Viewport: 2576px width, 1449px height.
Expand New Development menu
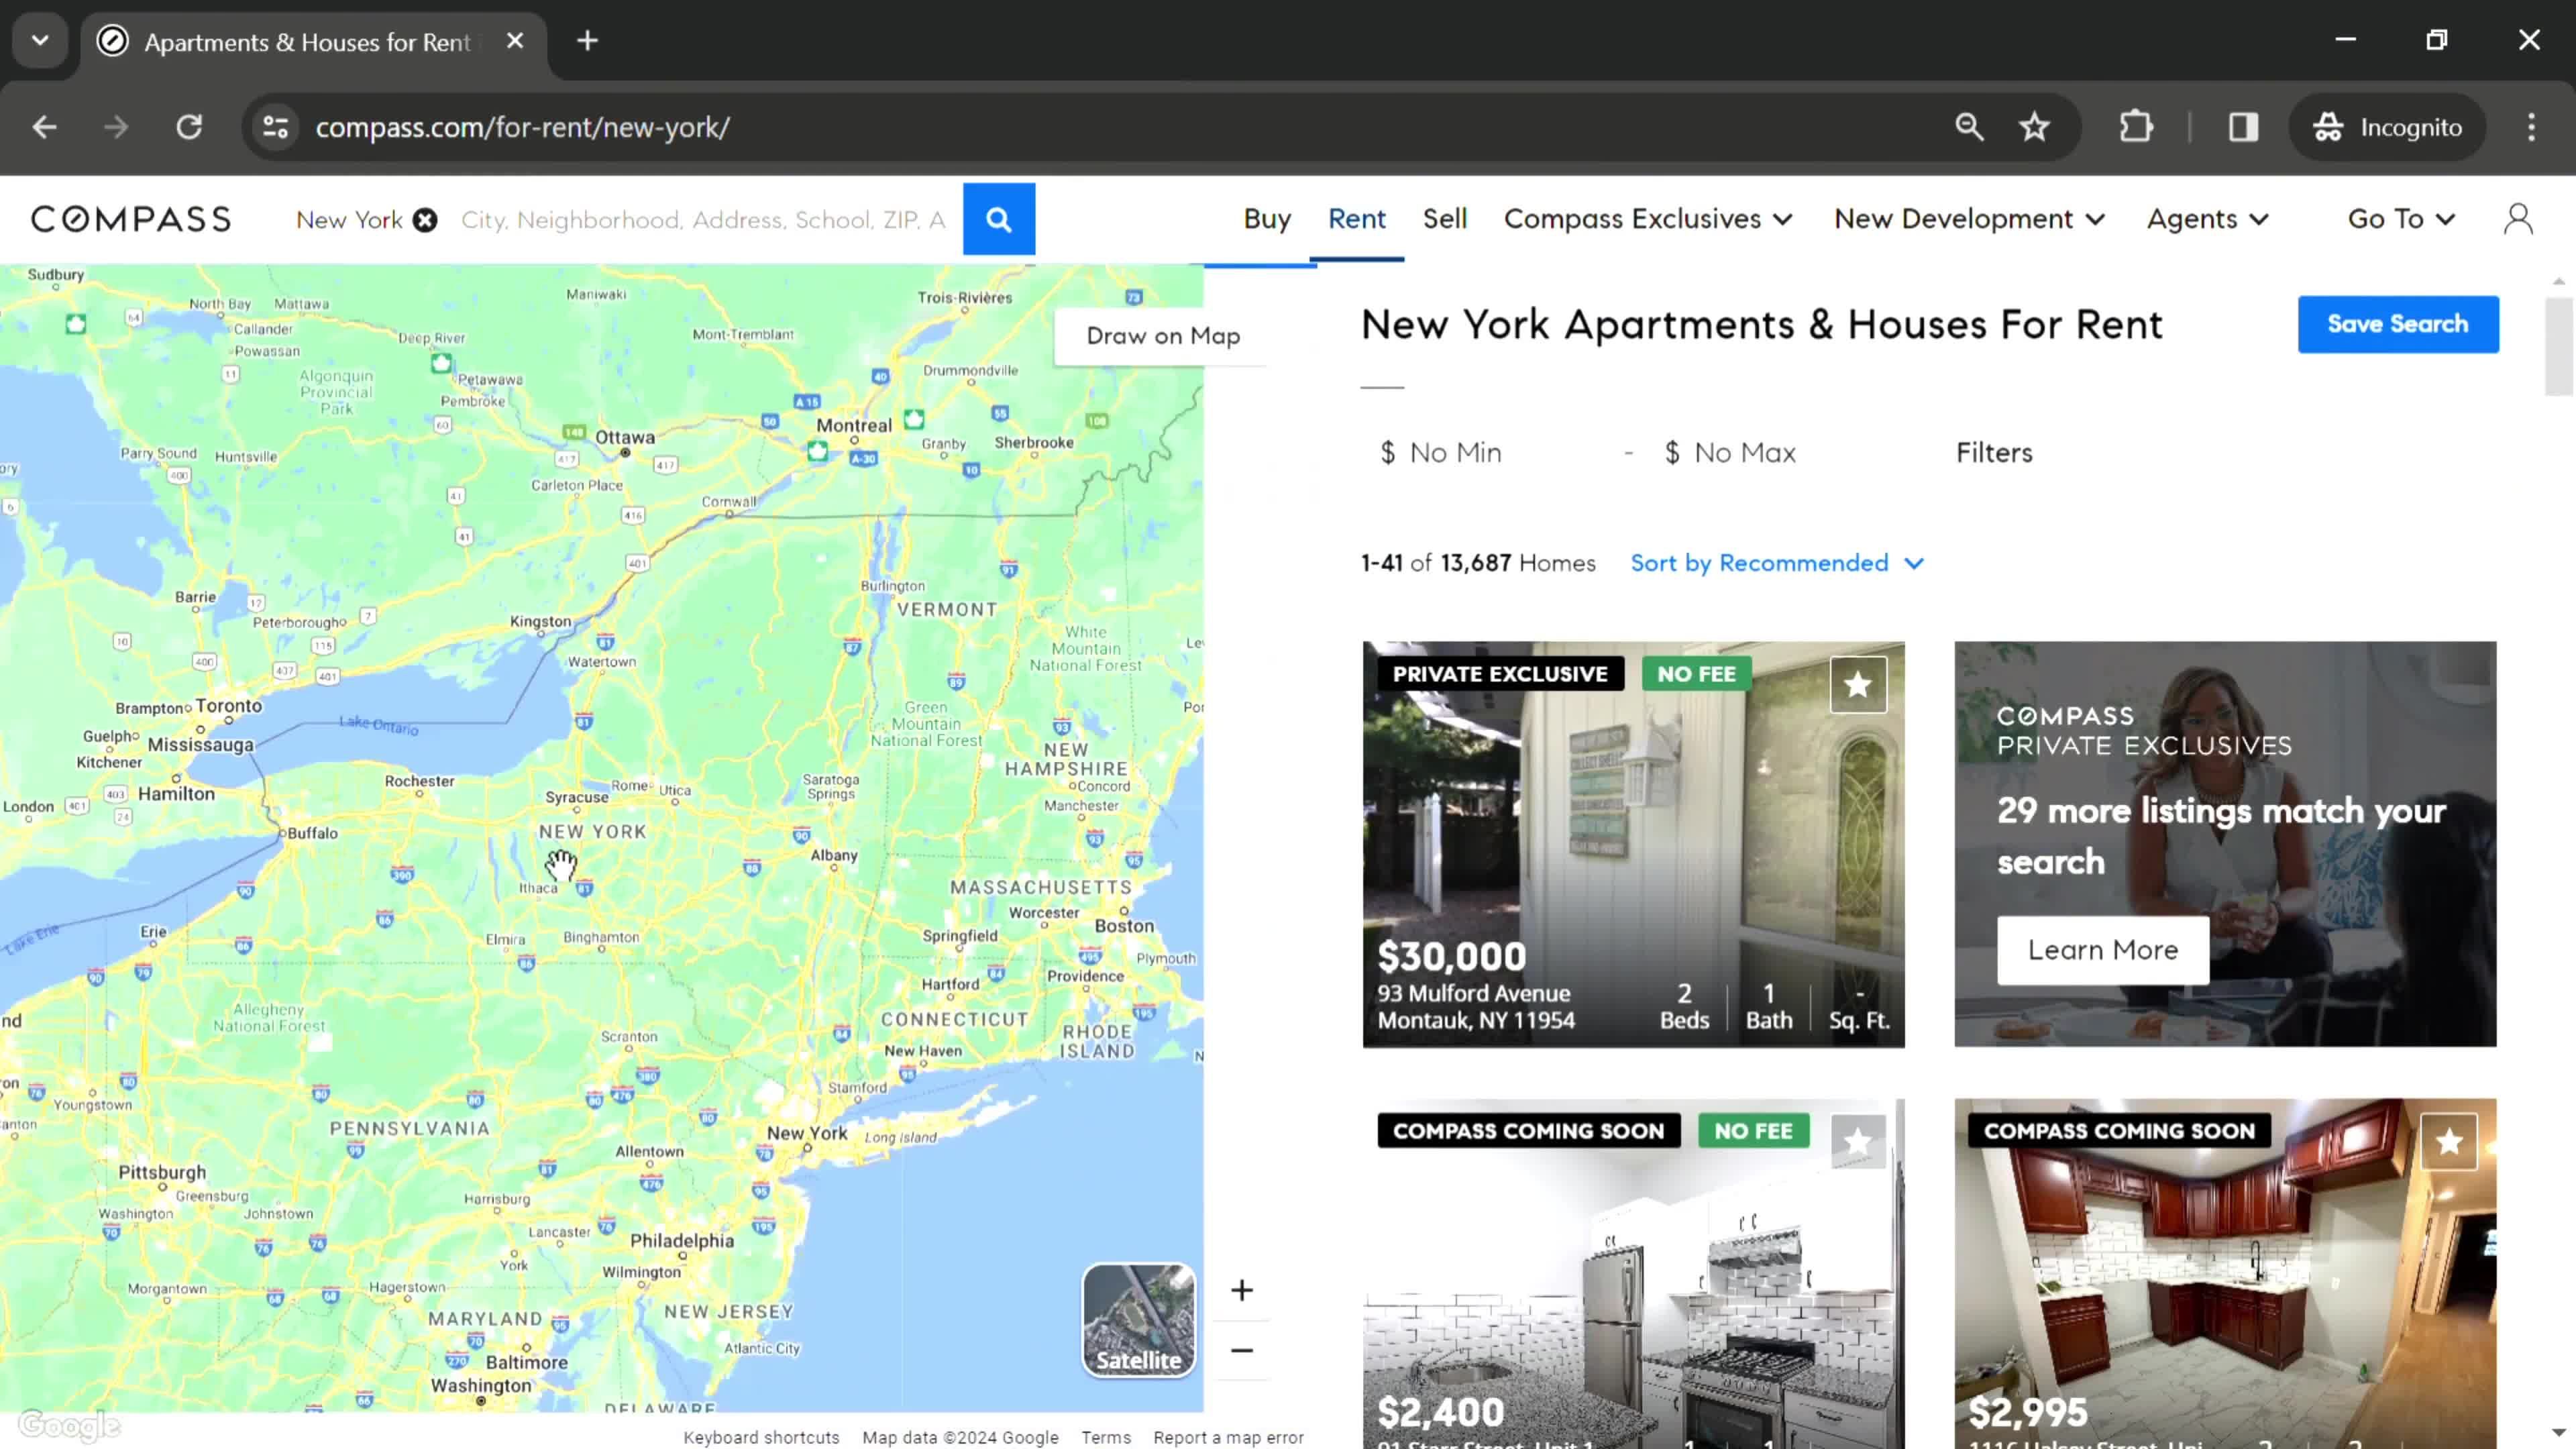(x=1969, y=219)
